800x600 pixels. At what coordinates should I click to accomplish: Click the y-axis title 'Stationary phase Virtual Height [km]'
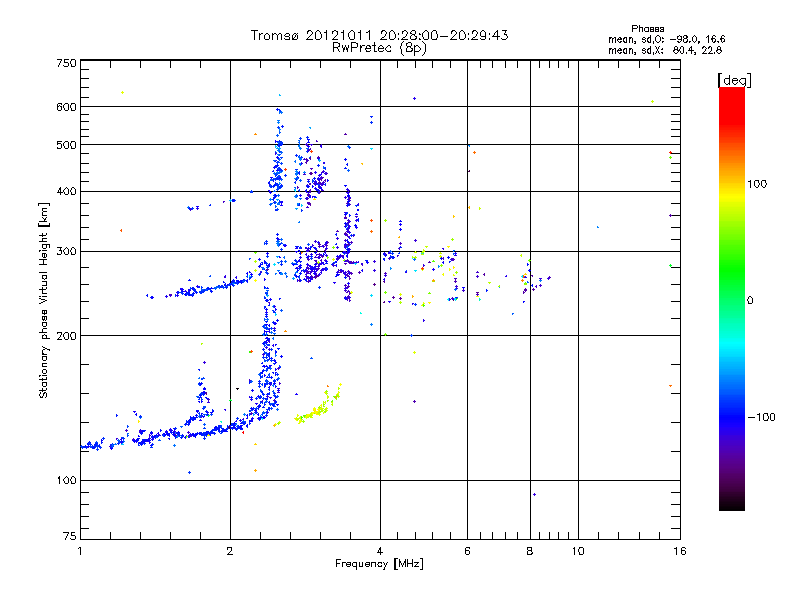tap(43, 300)
